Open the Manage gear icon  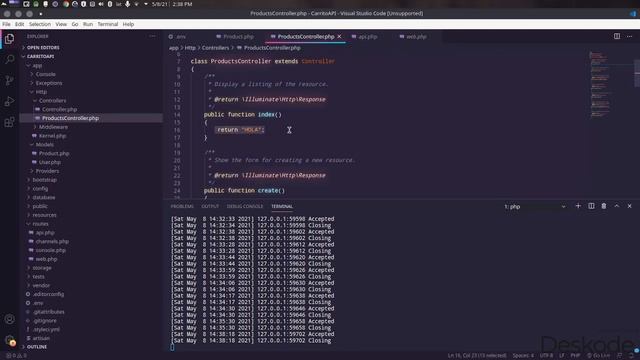9,340
